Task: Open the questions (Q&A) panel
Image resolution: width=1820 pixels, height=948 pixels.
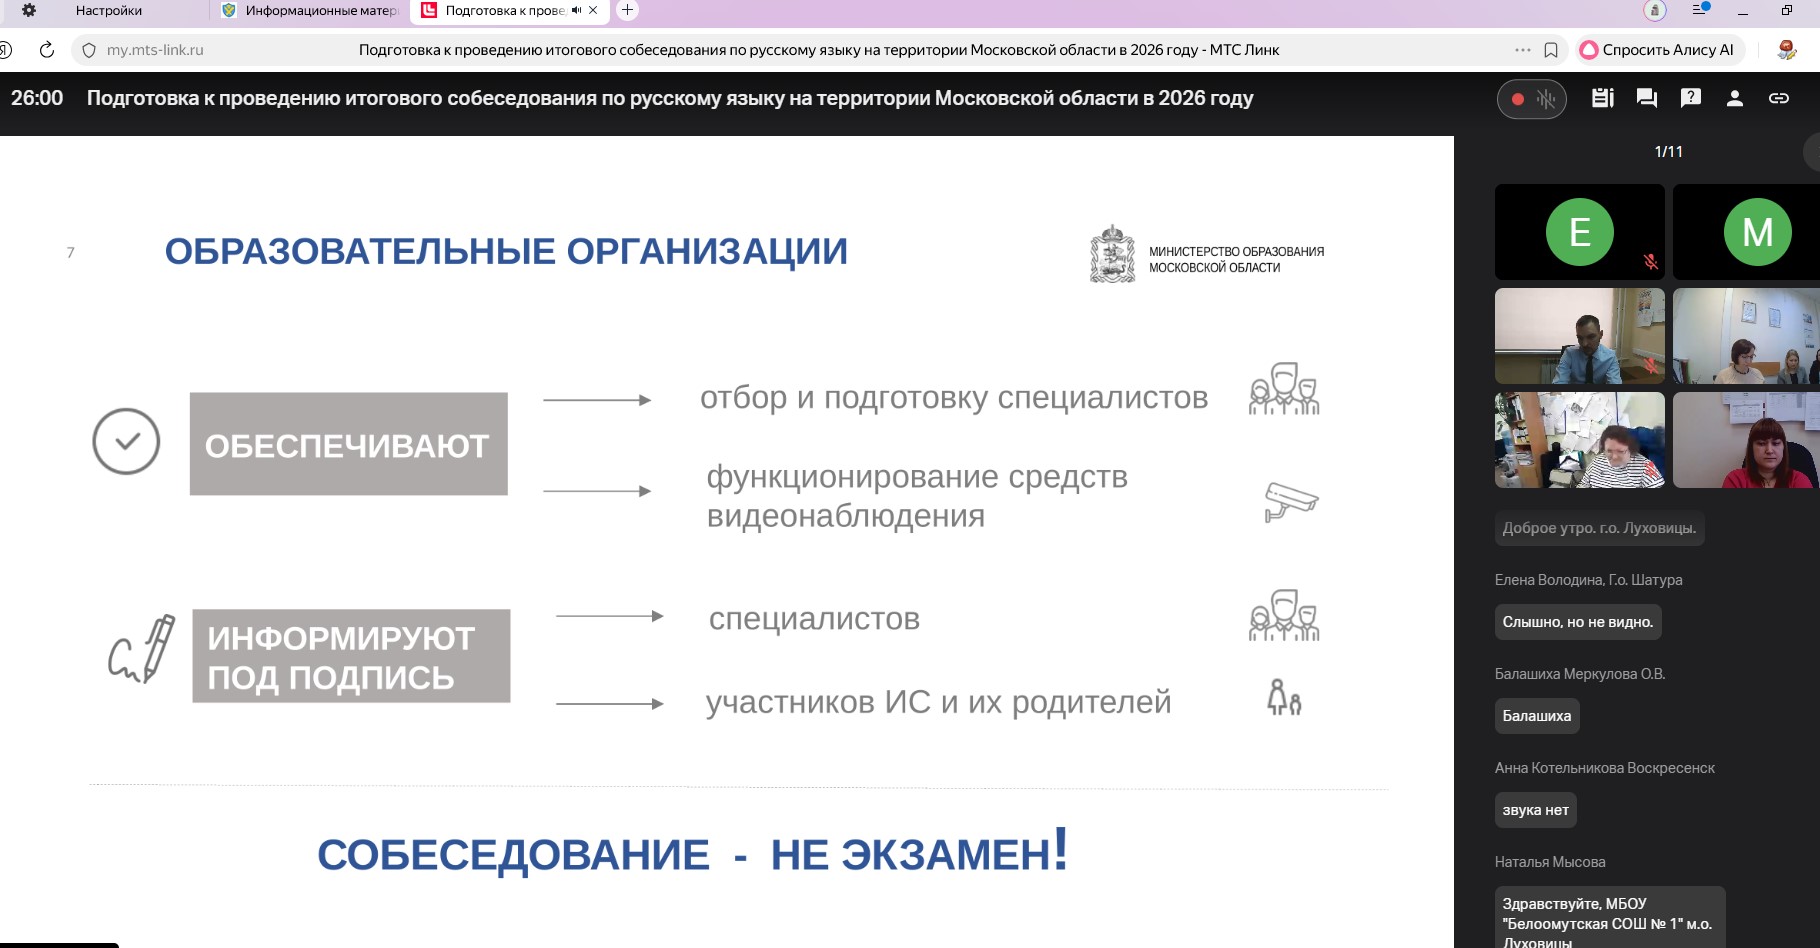Action: tap(1691, 98)
